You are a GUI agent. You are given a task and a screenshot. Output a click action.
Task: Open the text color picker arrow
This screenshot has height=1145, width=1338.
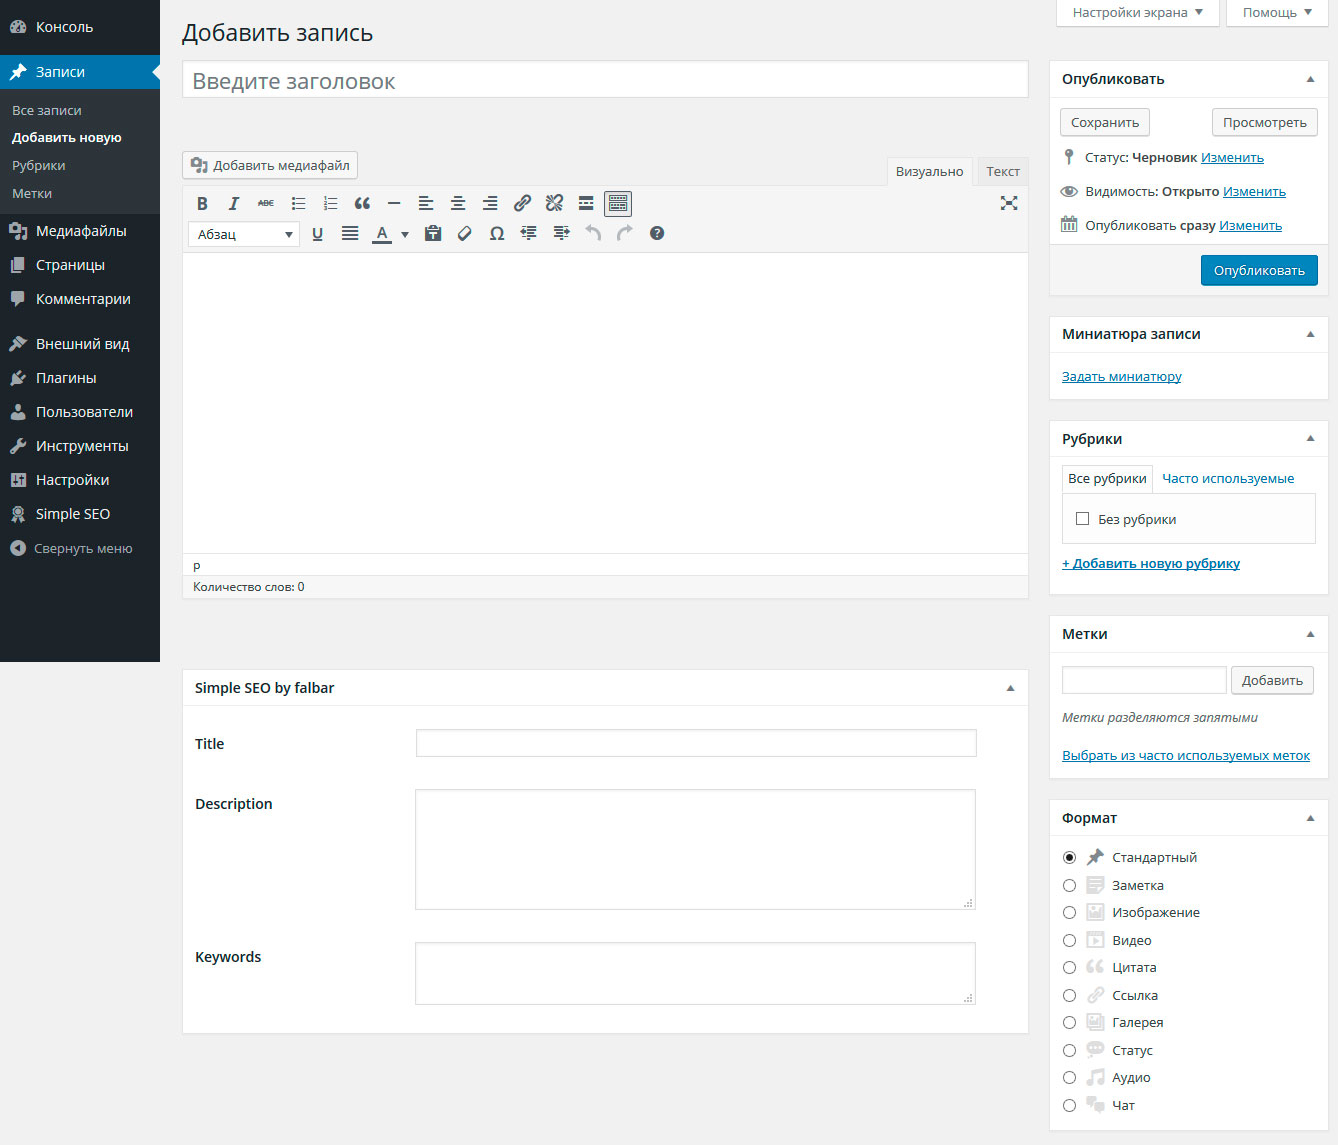click(x=405, y=234)
